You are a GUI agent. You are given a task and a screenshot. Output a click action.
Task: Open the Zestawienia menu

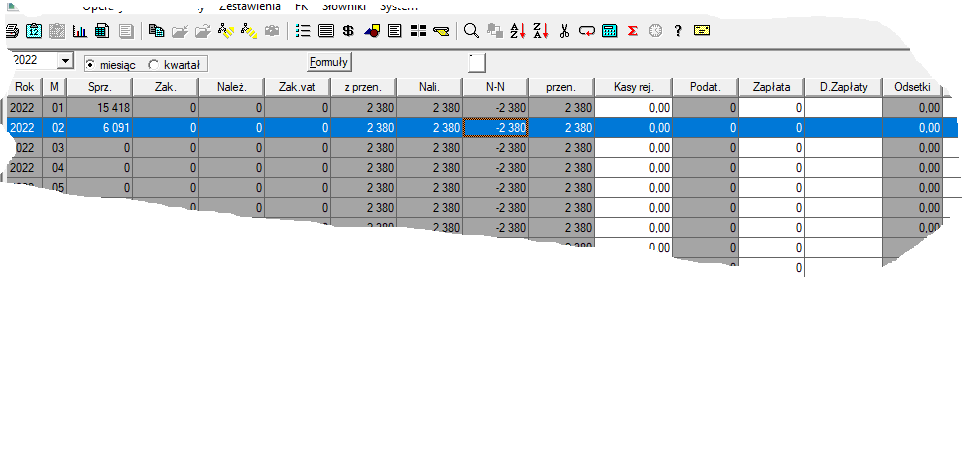[250, 6]
